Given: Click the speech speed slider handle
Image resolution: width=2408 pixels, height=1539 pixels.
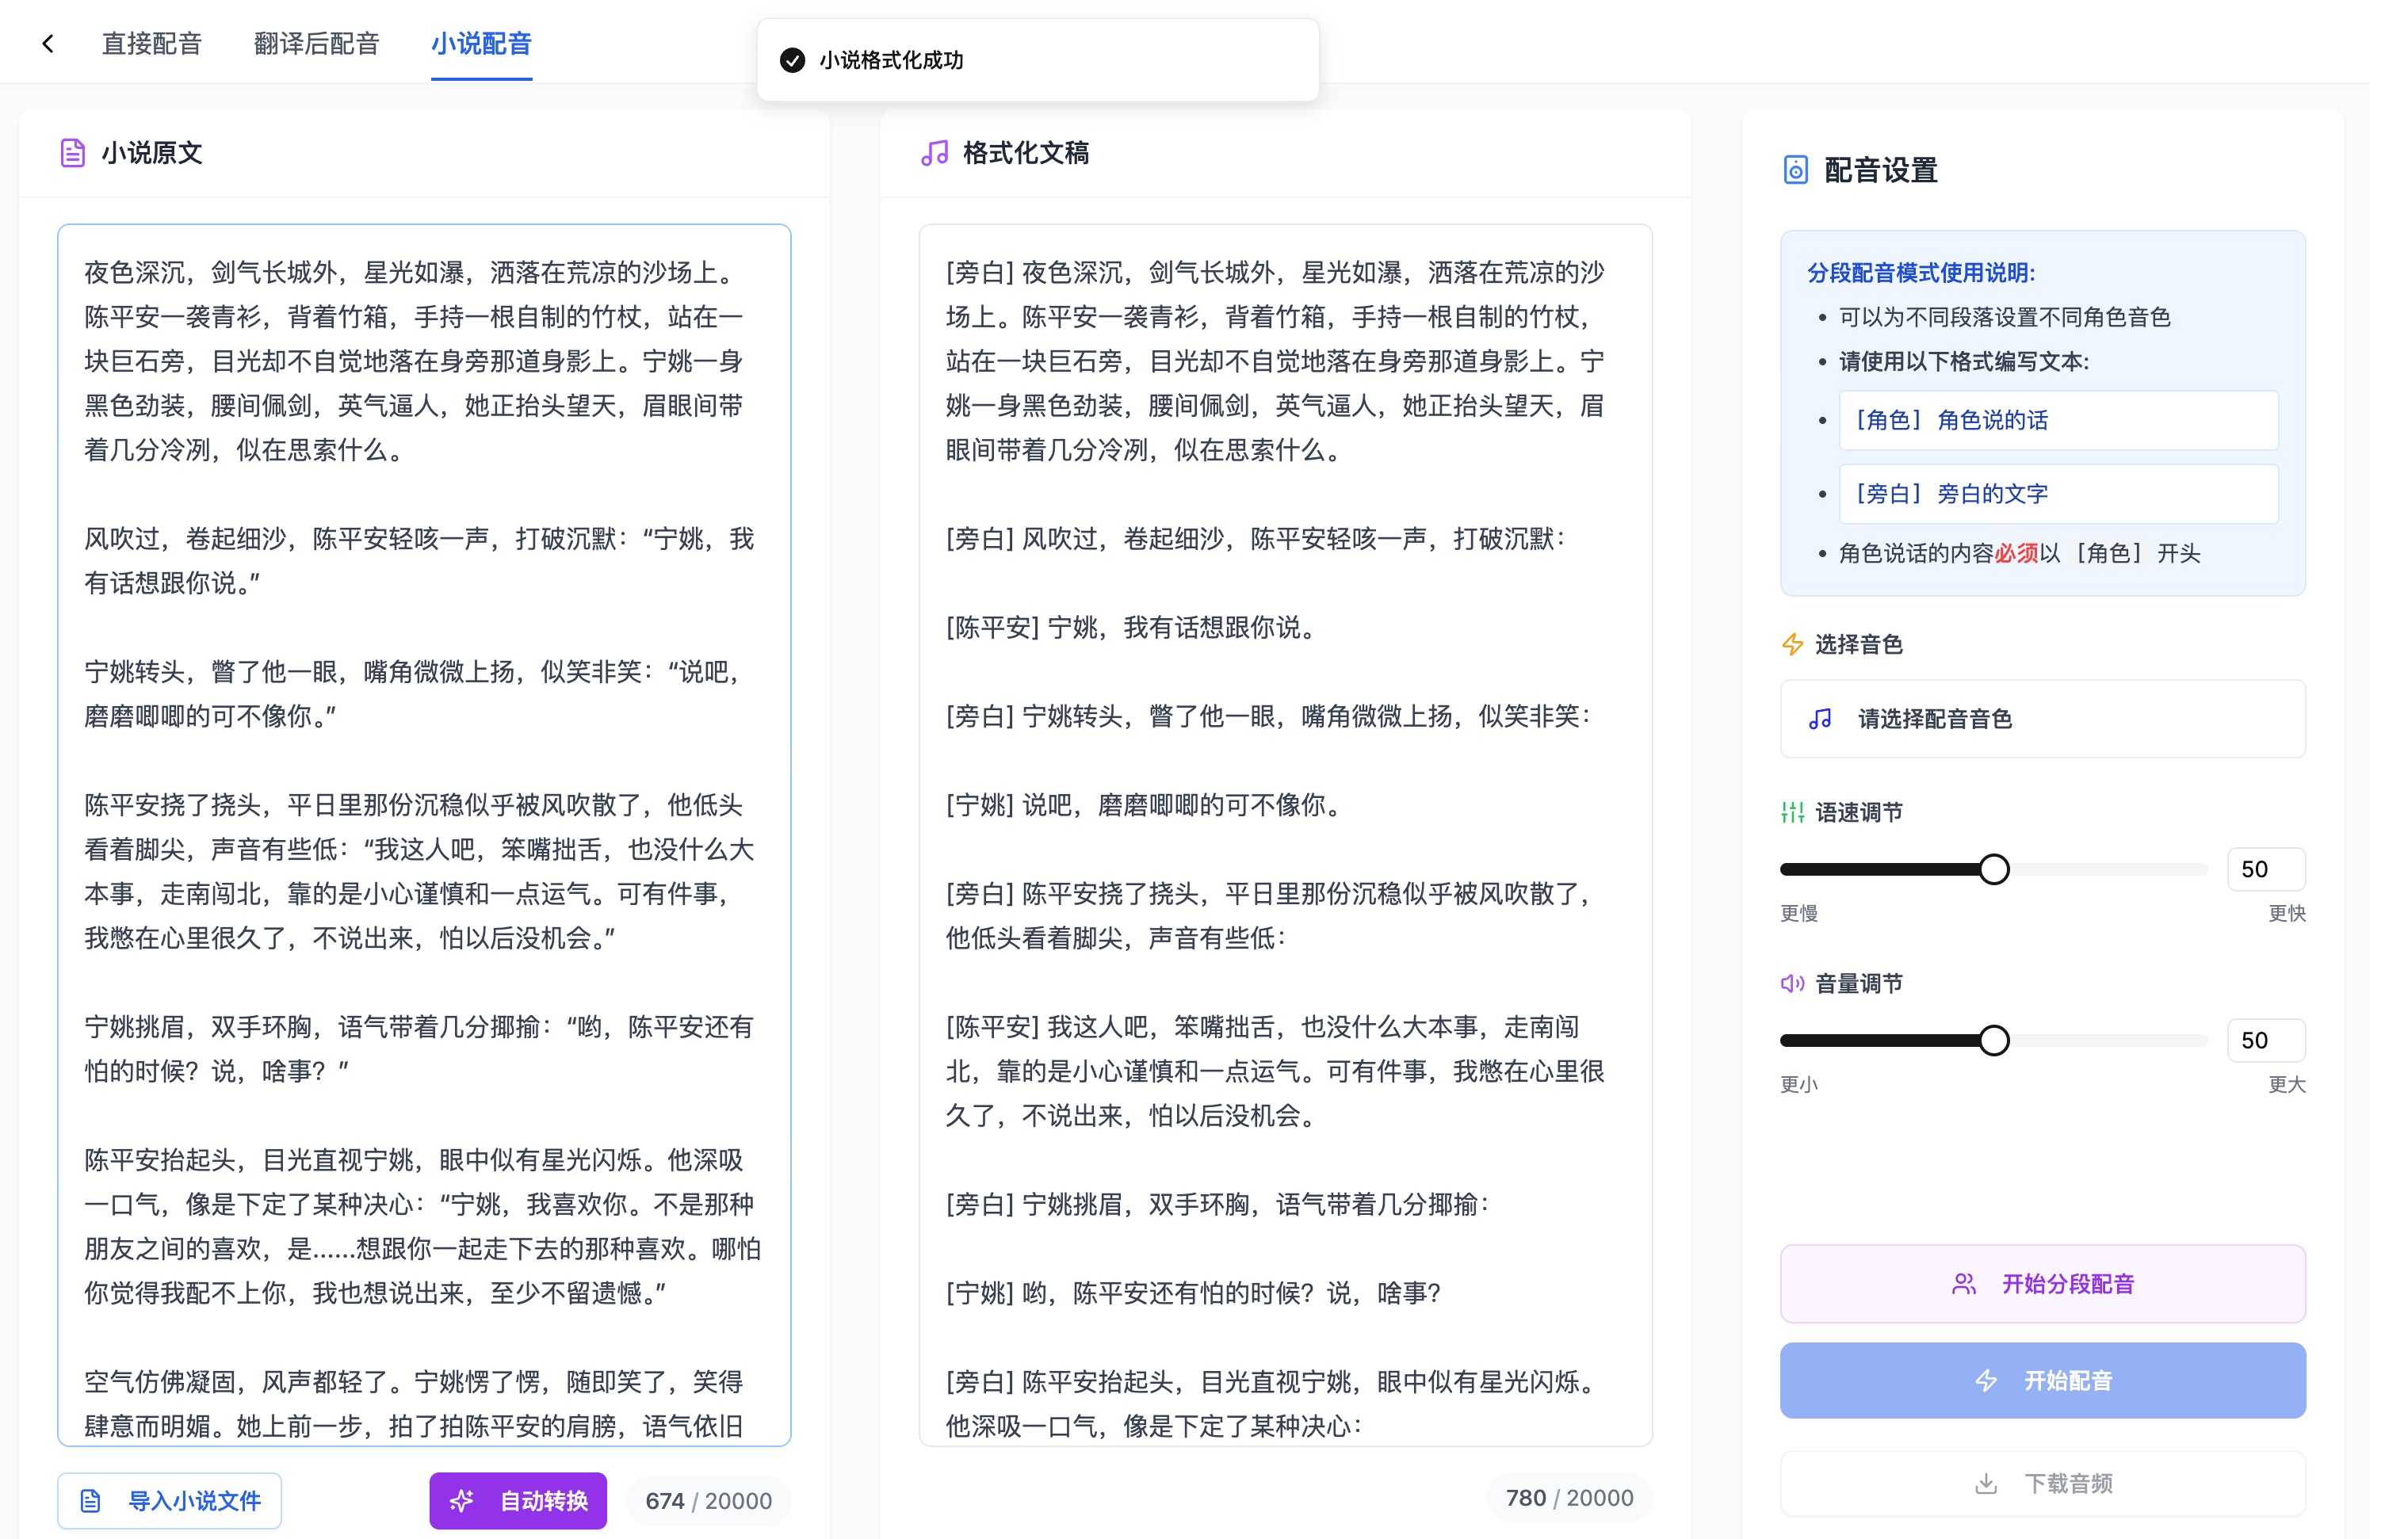Looking at the screenshot, I should point(1994,869).
